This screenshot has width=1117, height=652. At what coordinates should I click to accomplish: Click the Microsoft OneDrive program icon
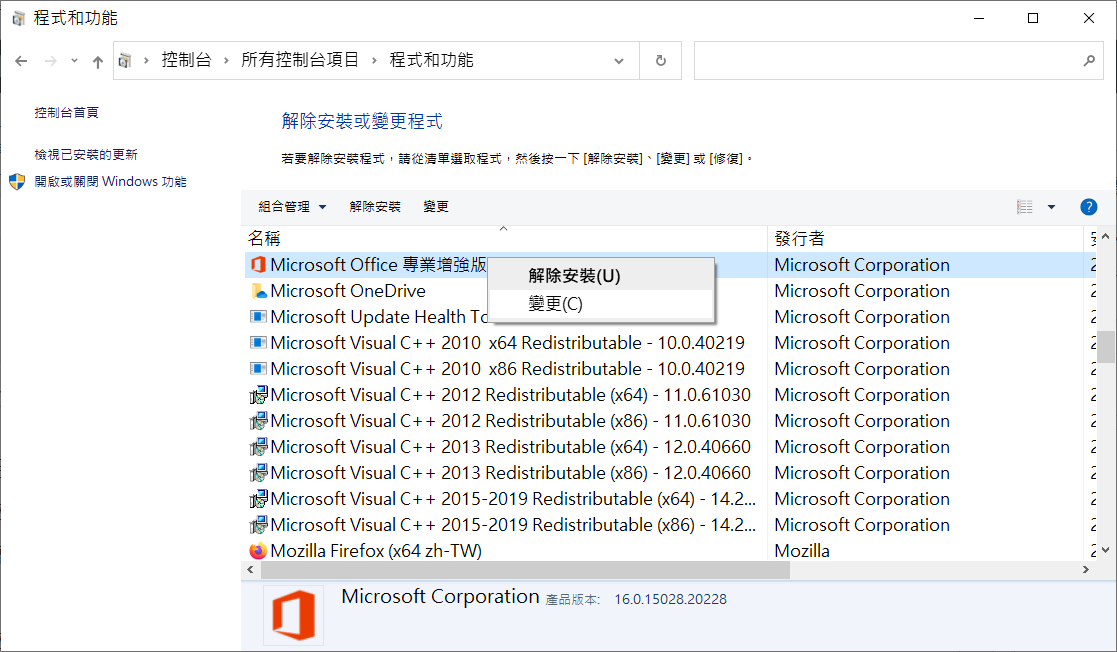click(258, 291)
